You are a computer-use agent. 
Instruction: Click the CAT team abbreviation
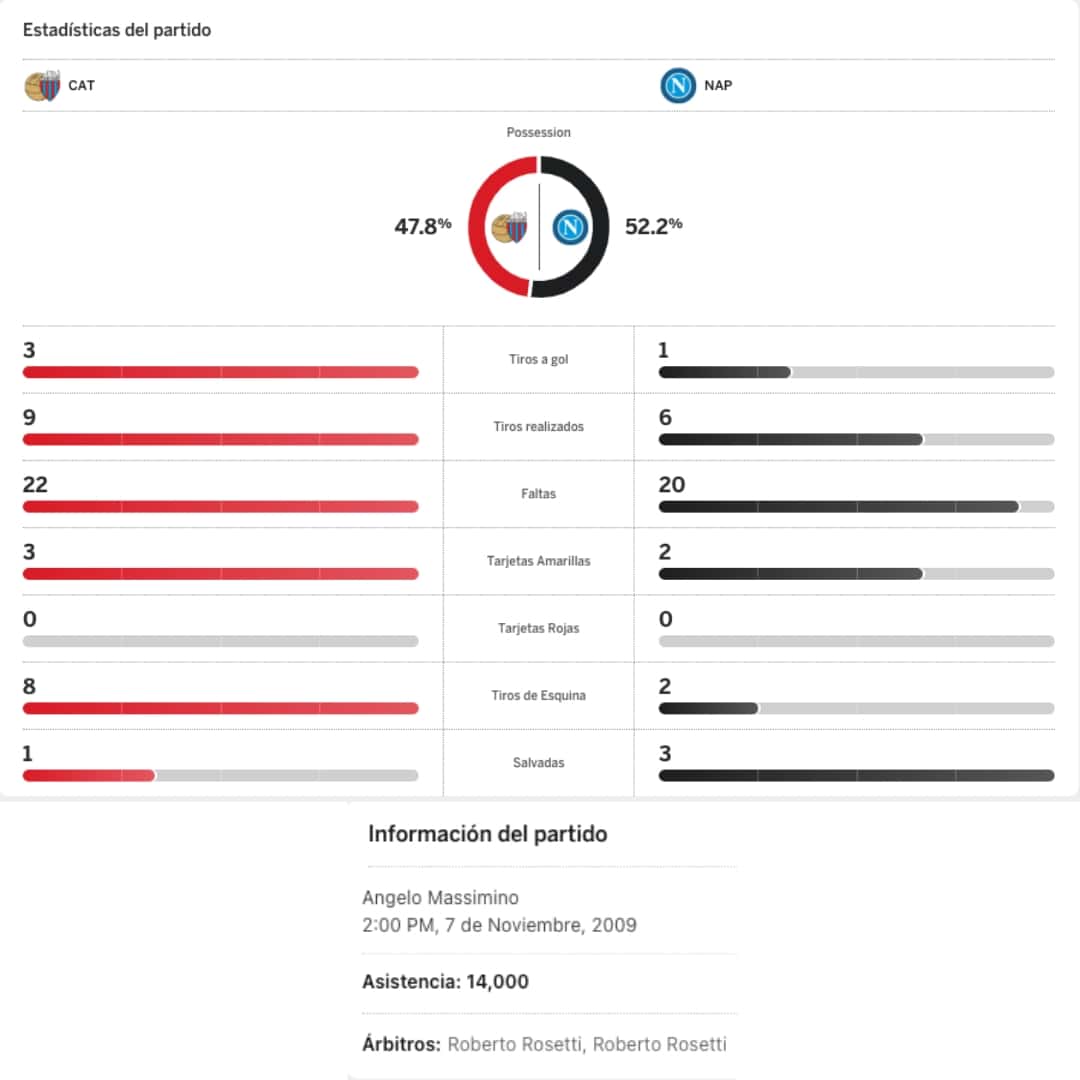tap(82, 86)
